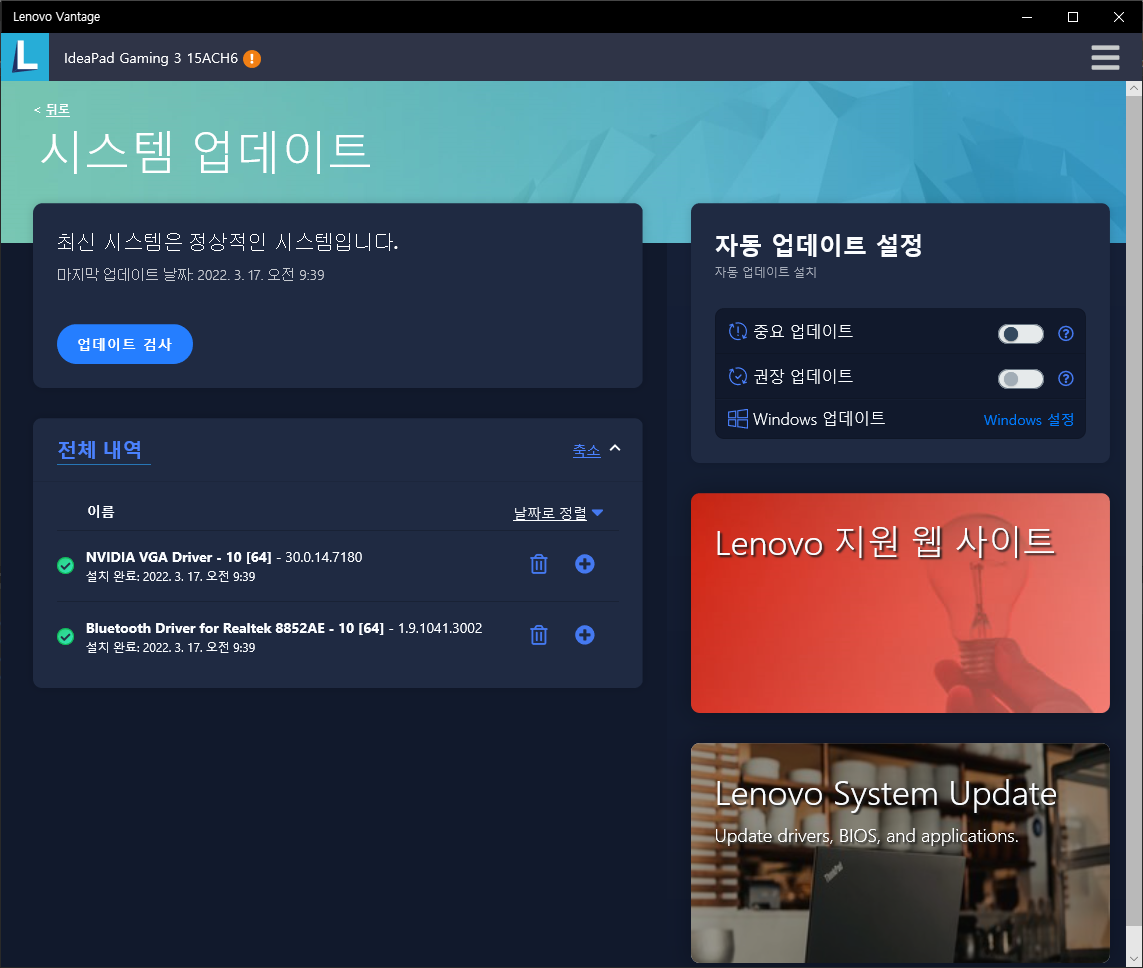Maximize the Lenovo Vantage window
Screen dimensions: 1143x968
(1072, 17)
